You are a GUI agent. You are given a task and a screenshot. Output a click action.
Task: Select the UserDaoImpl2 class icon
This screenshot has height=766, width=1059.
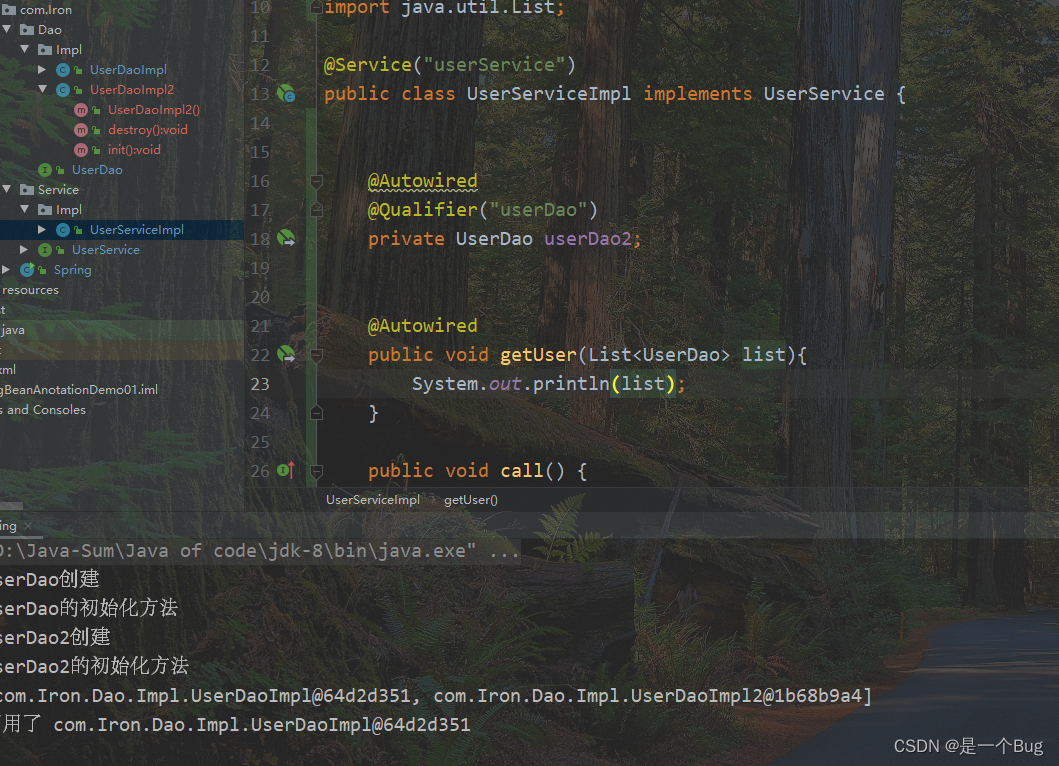point(63,89)
